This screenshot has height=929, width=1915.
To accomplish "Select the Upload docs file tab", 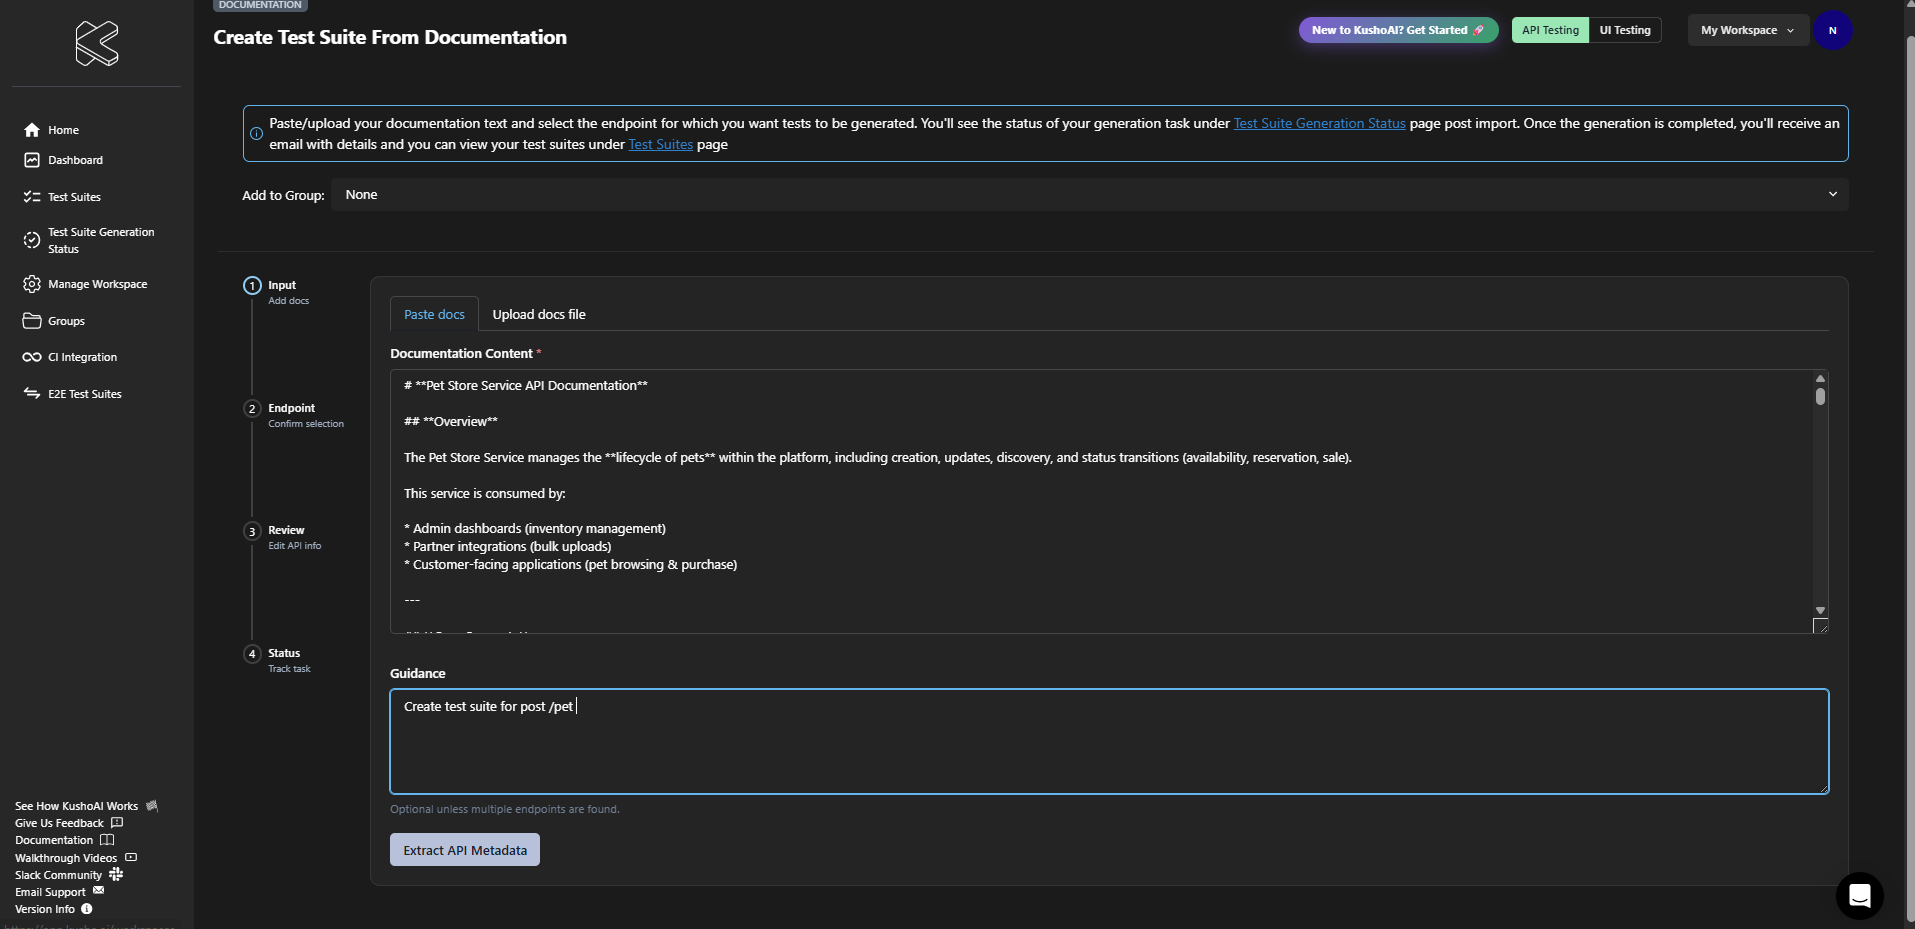I will [539, 314].
